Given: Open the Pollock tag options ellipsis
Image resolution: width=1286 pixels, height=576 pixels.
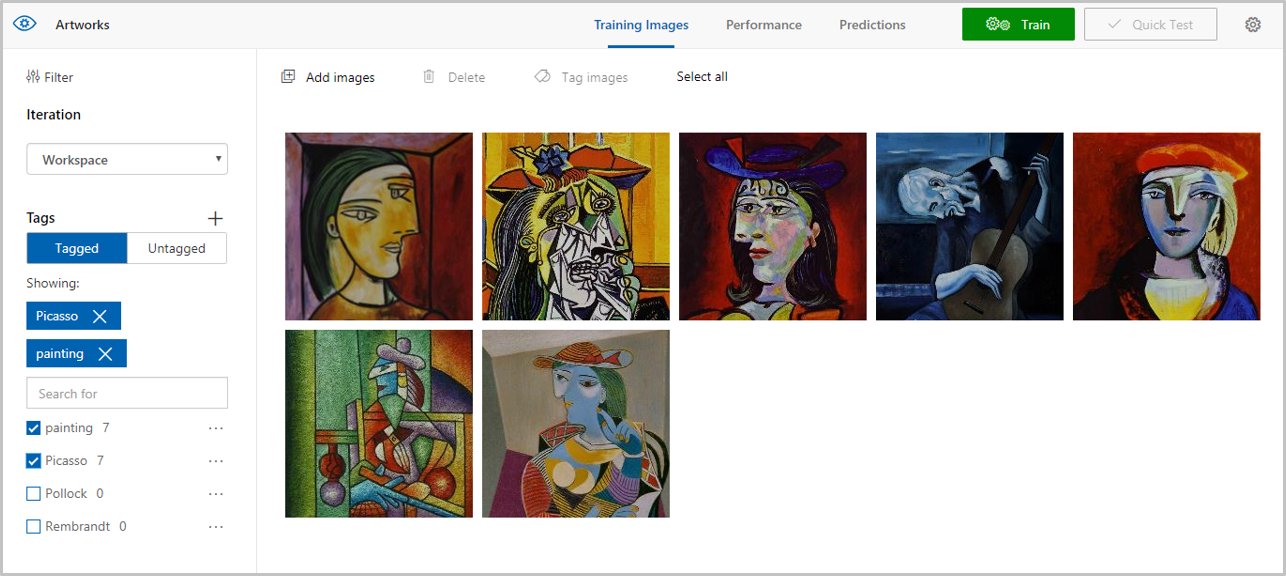Looking at the screenshot, I should (x=216, y=494).
